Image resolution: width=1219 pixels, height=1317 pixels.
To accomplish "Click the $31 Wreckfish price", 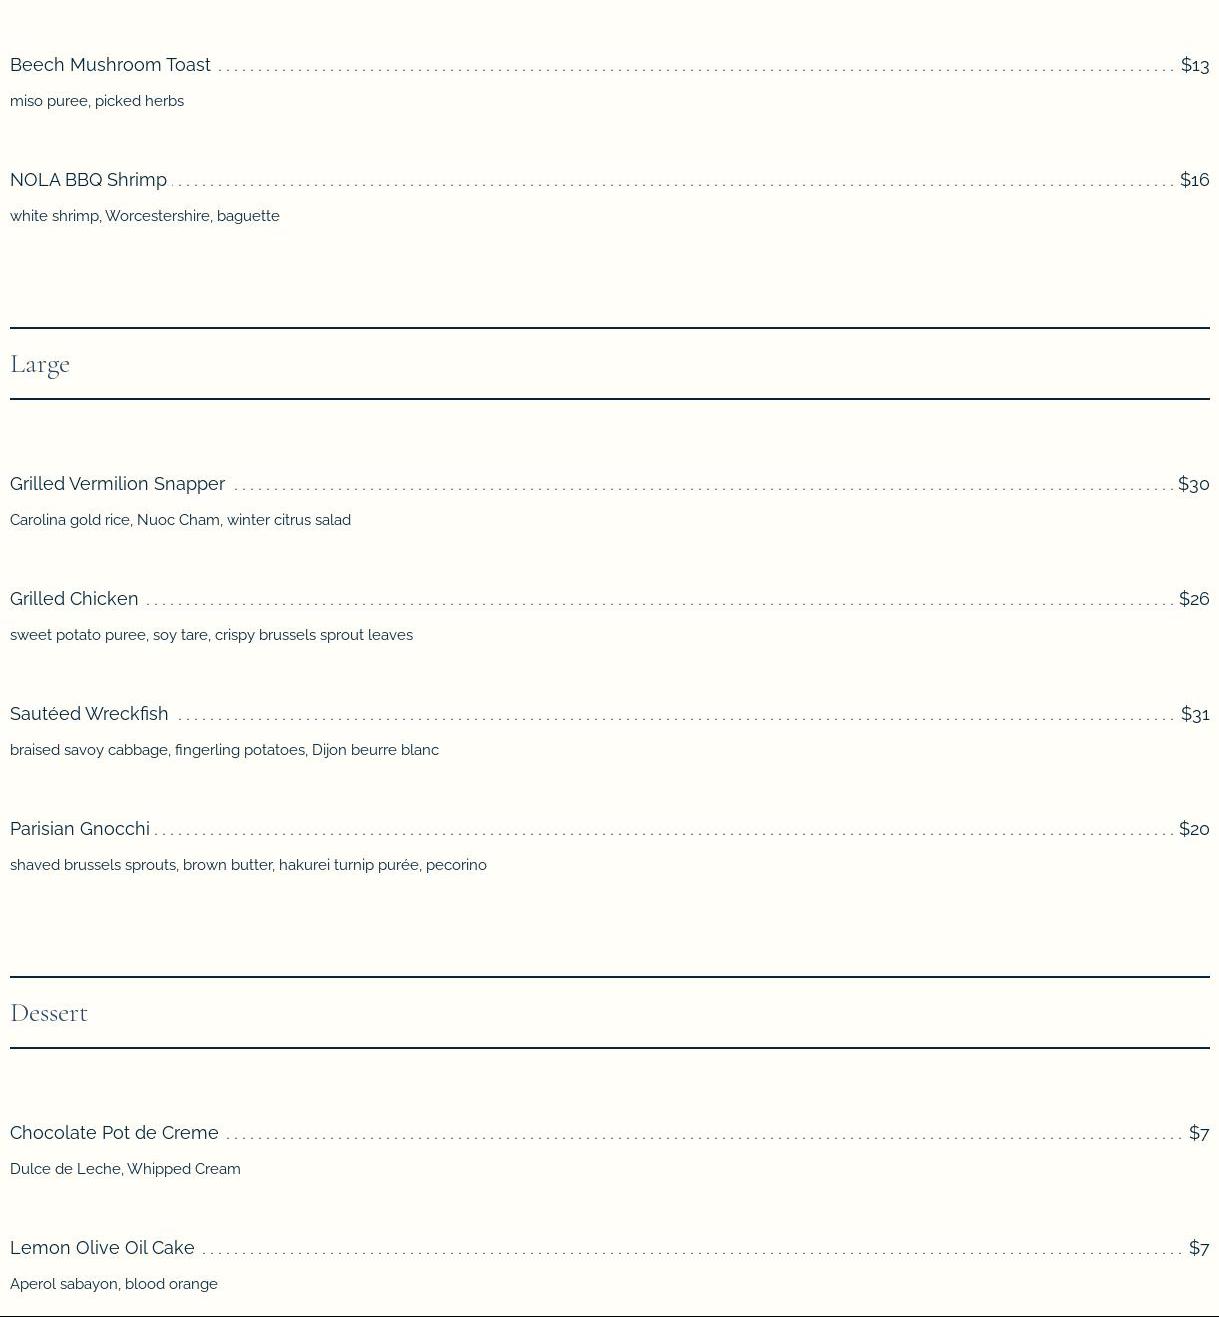I will click(1194, 714).
